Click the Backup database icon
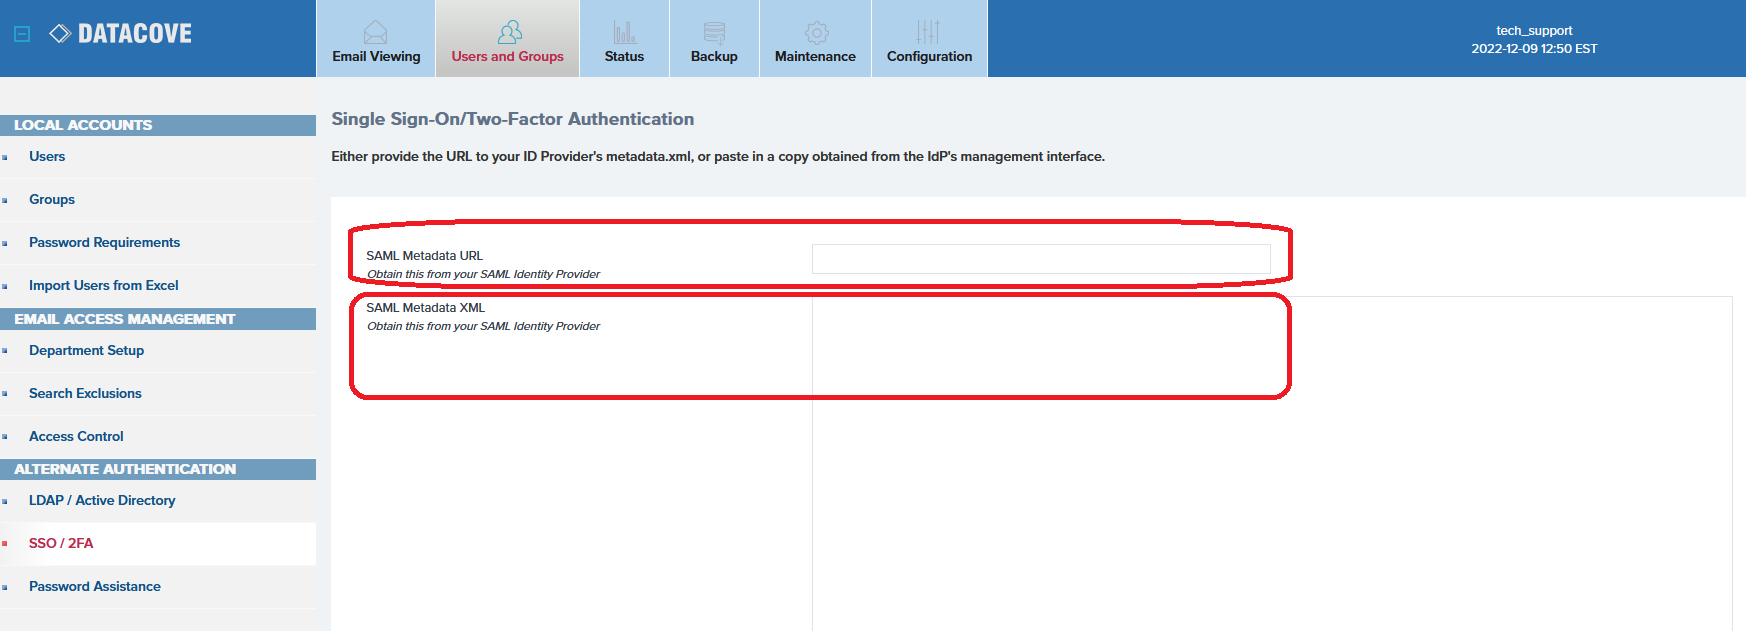 click(x=714, y=32)
